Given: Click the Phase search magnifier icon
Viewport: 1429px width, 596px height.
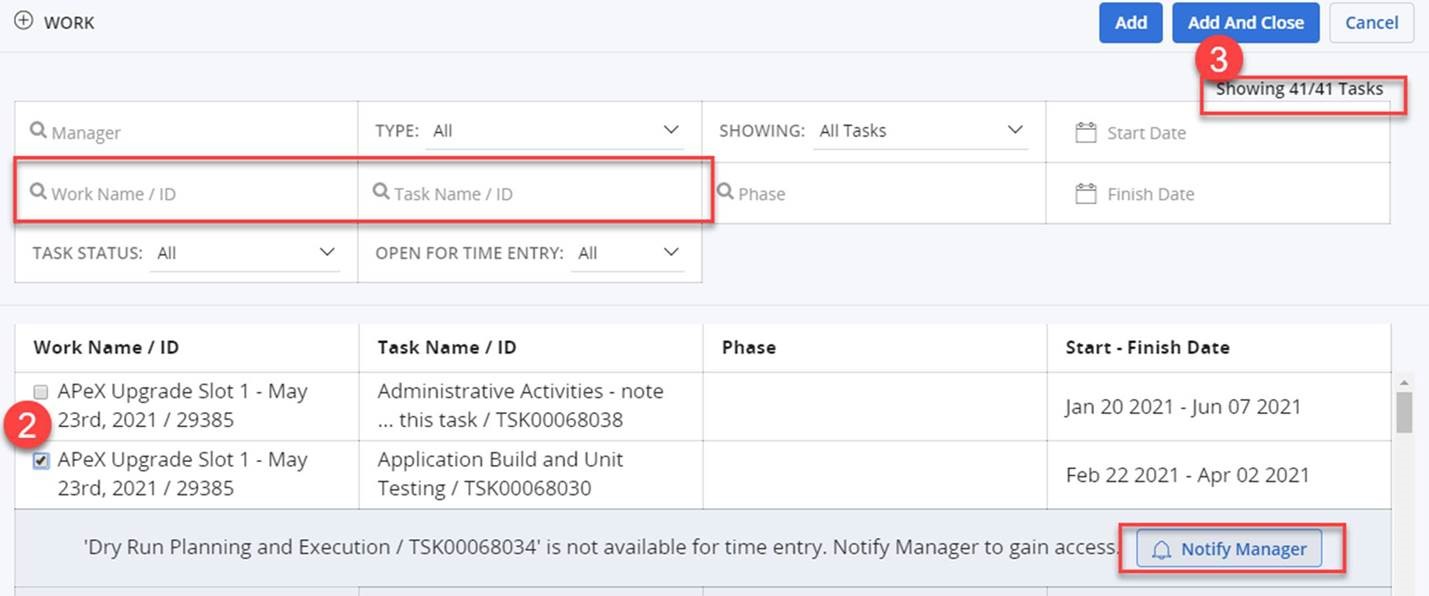Looking at the screenshot, I should (x=726, y=192).
